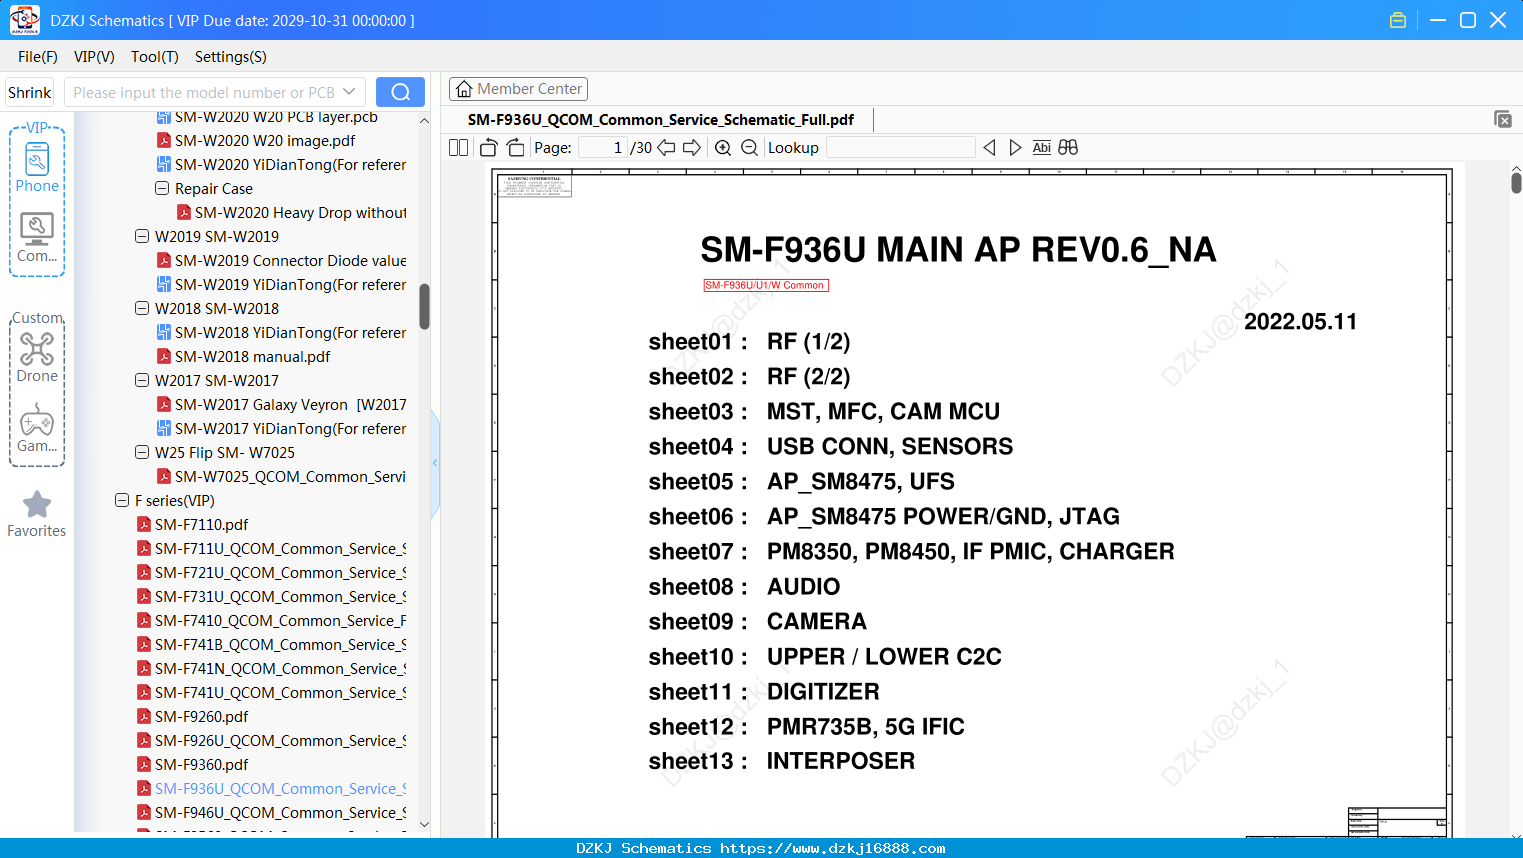Screen dimensions: 1523x858
Task: Collapse W2017 SM-W2017 node
Action: coord(142,380)
